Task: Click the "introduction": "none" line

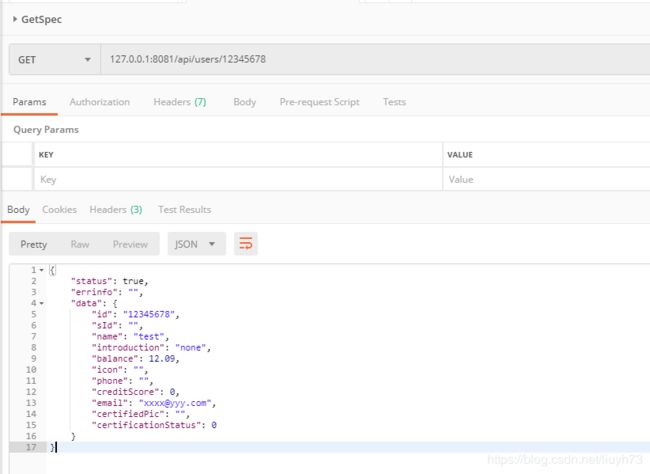Action: [x=151, y=348]
